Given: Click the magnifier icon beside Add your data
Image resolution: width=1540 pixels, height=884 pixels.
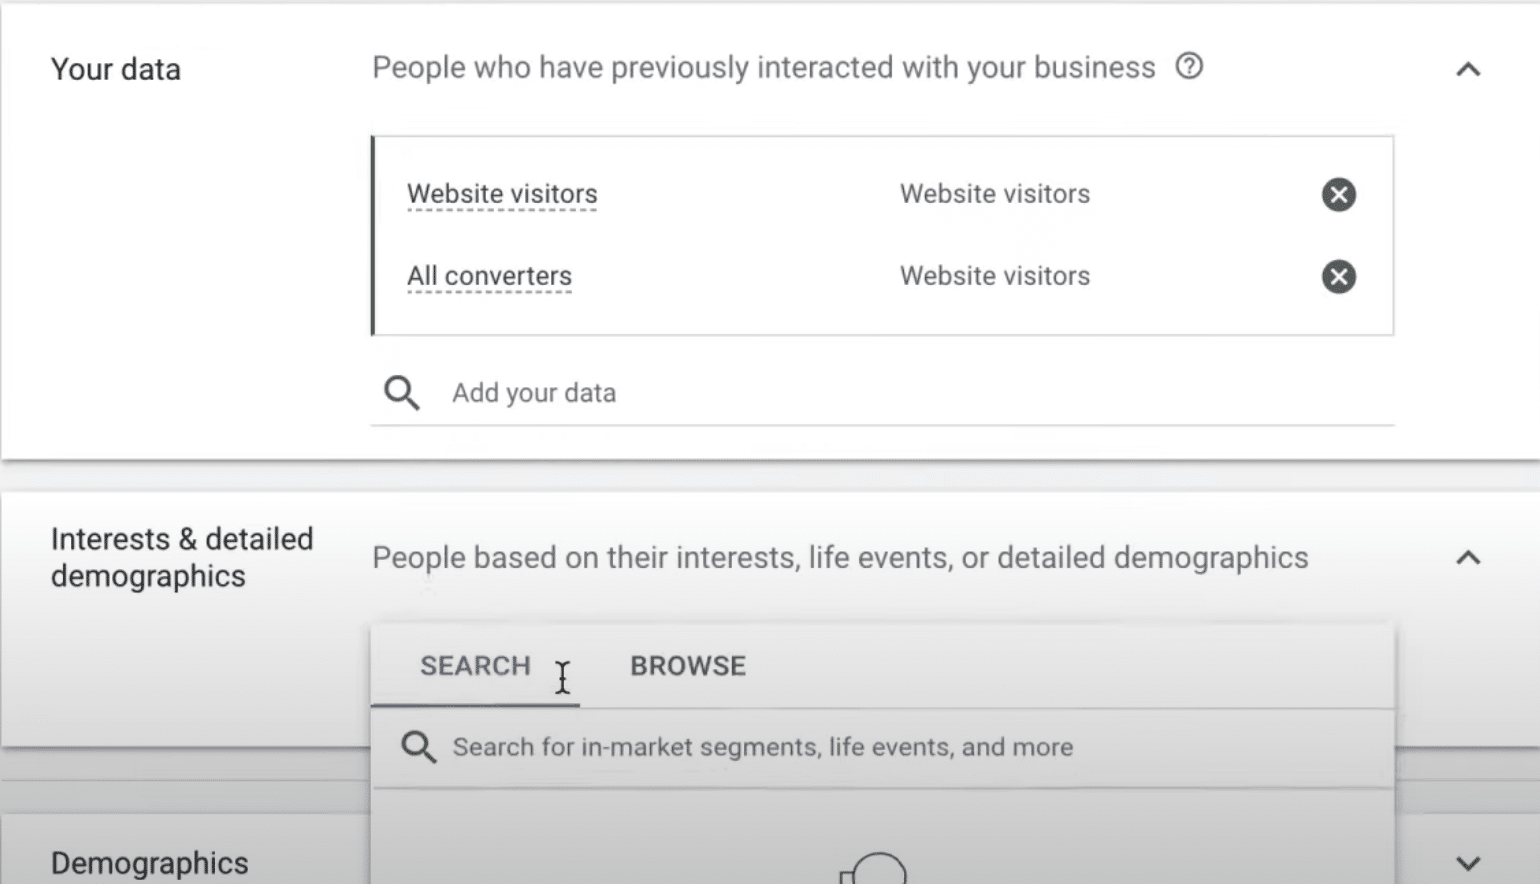Looking at the screenshot, I should tap(402, 393).
